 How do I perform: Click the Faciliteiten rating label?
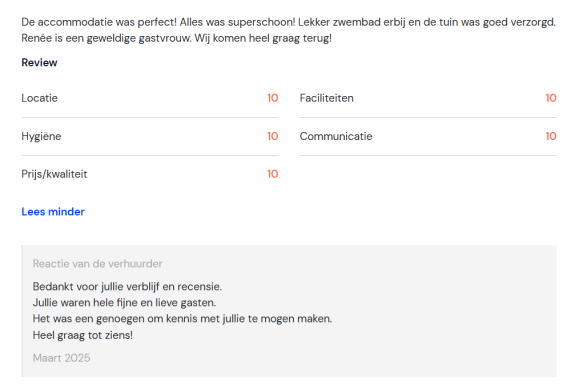pos(327,98)
